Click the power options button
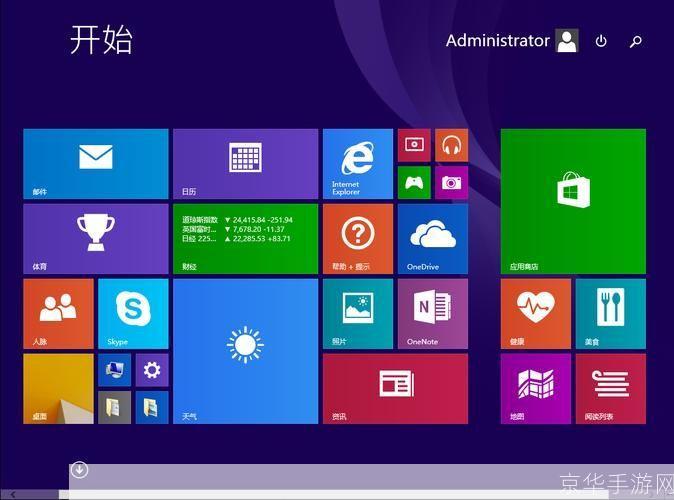Image resolution: width=674 pixels, height=500 pixels. tap(601, 41)
